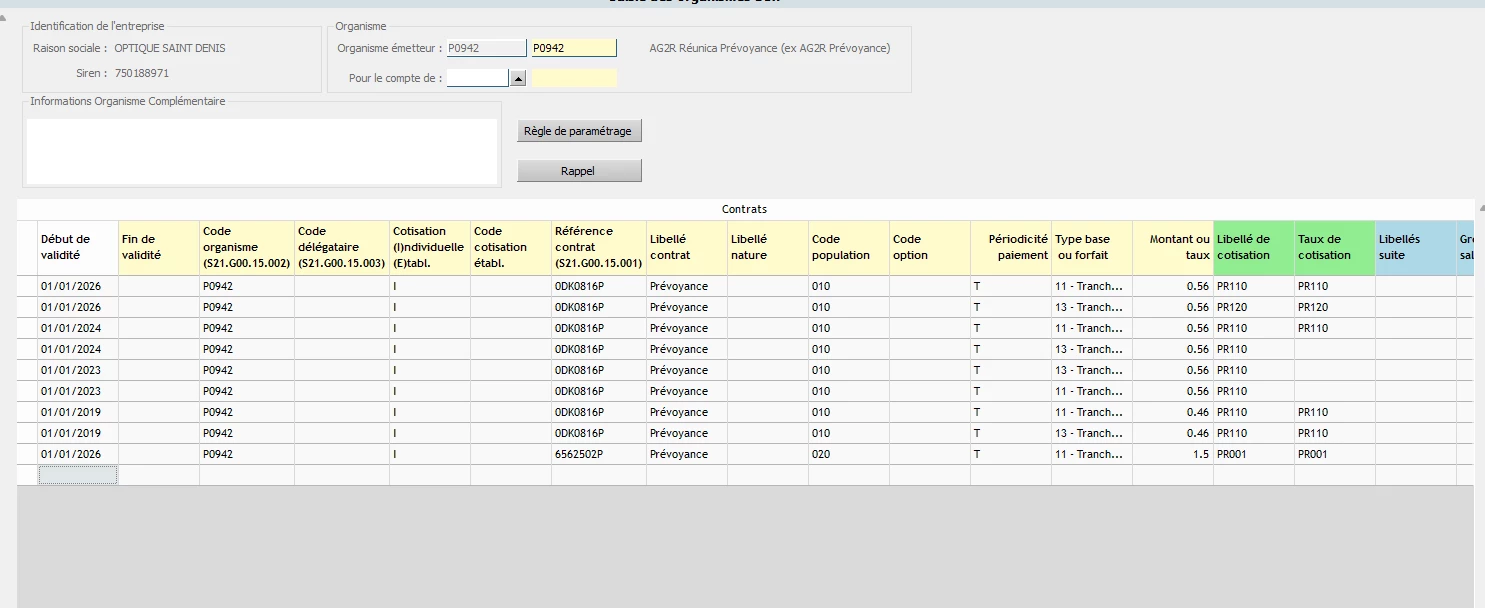Click the Périodicité paiement column header

[x=1010, y=247]
